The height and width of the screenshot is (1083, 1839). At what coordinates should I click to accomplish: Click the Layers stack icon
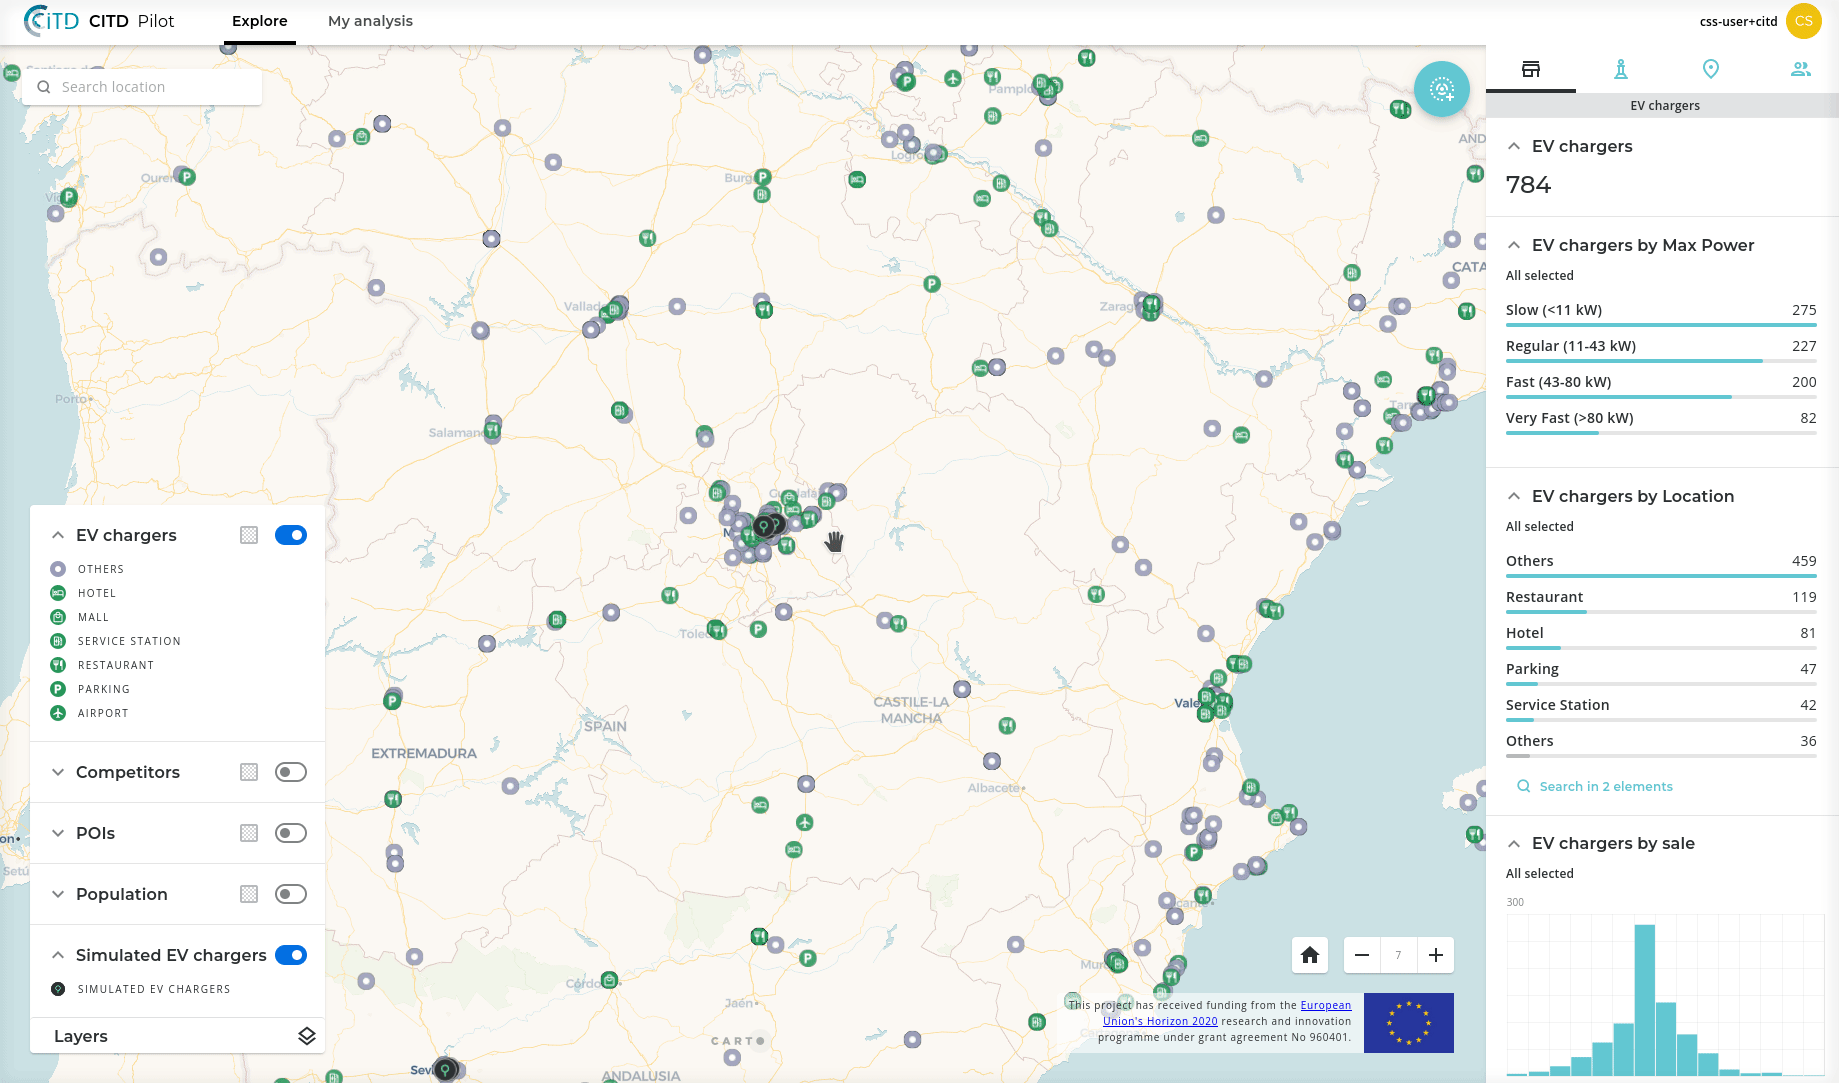pos(307,1036)
